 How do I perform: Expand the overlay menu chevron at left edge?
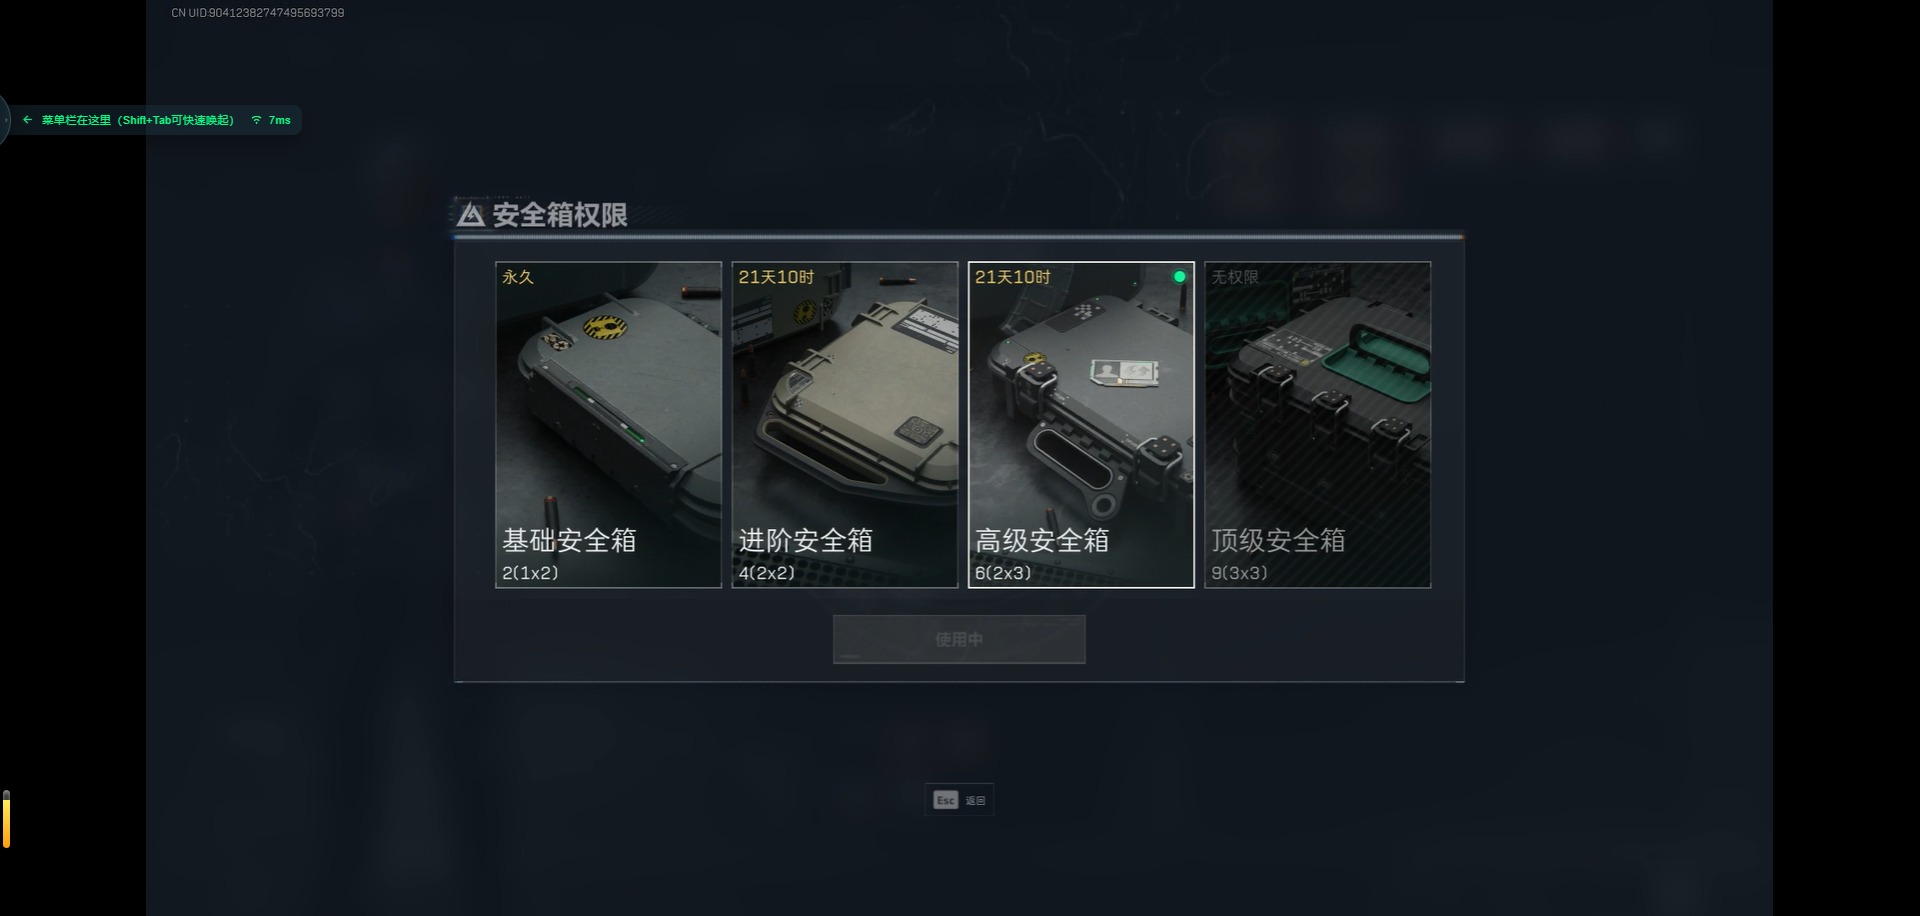5,120
